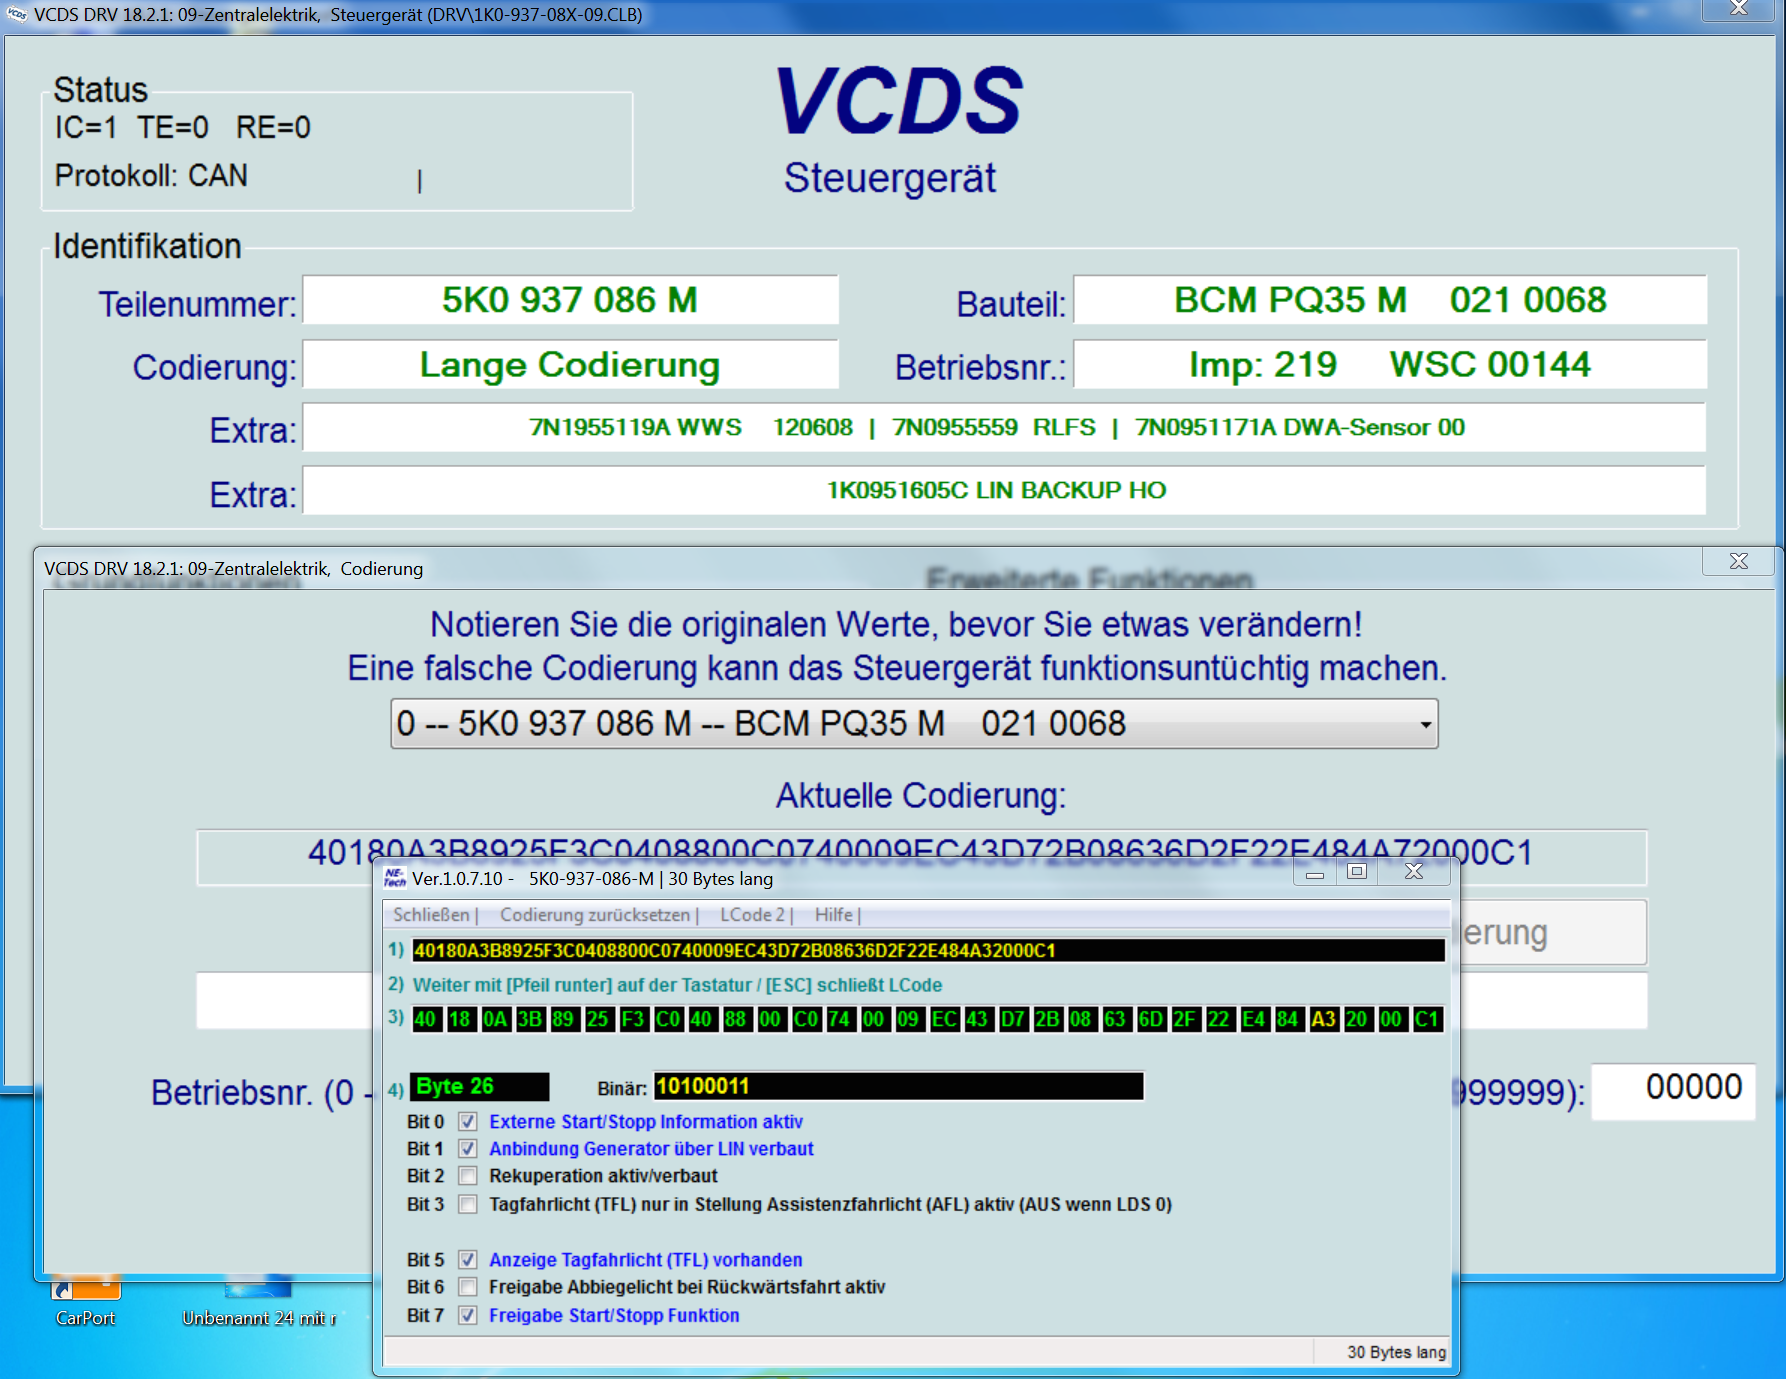Click the Extra field with 7N1955119A WWS
Screen dimensions: 1786x1379
1004,427
